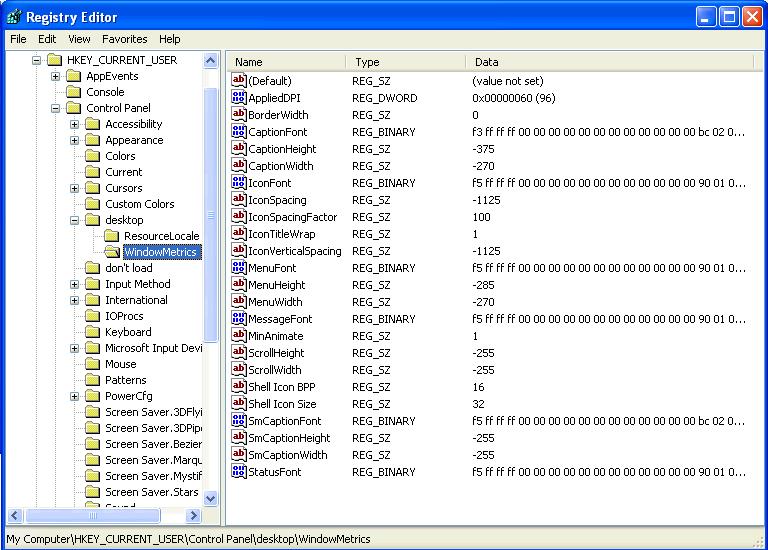Viewport: 768px width, 550px height.
Task: Select the Custom Colors key
Action: pos(140,204)
